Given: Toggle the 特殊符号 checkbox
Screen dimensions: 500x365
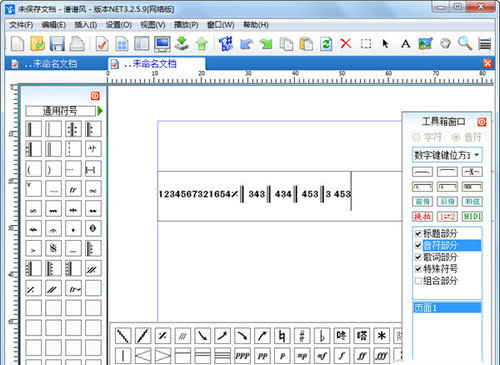Looking at the screenshot, I should 418,269.
